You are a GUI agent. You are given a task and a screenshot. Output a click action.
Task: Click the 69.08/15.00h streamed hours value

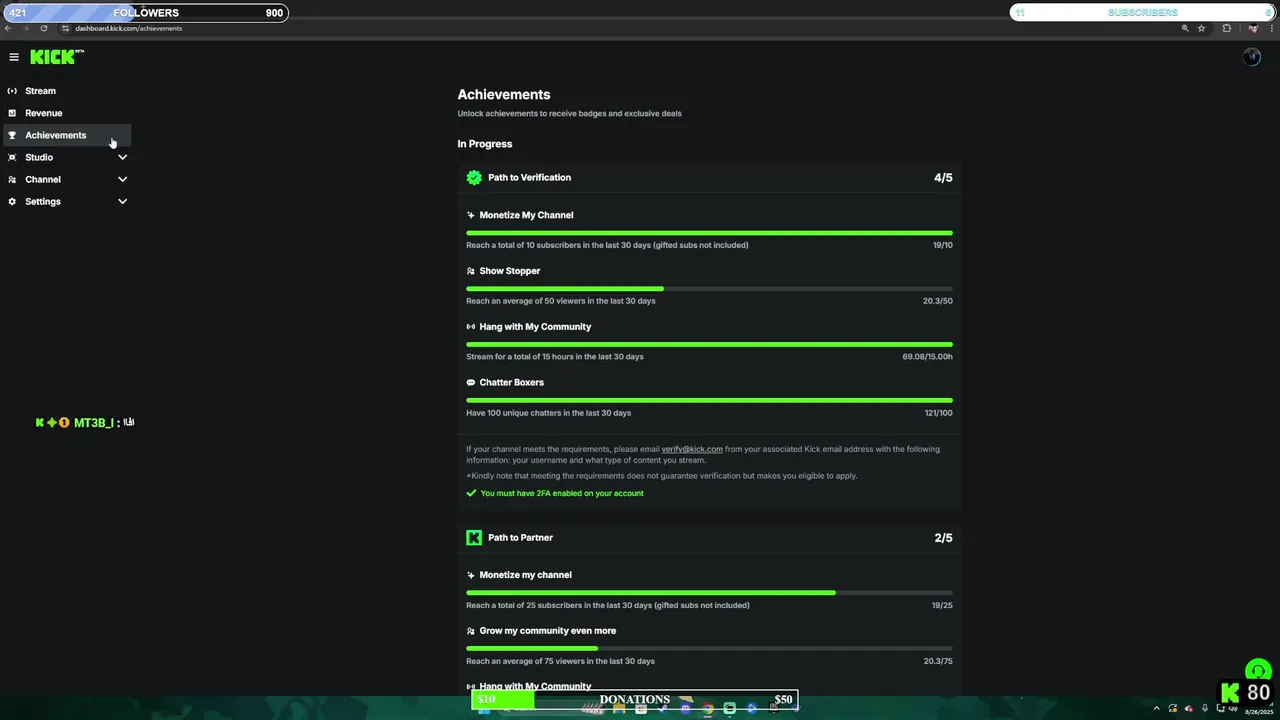(x=927, y=357)
